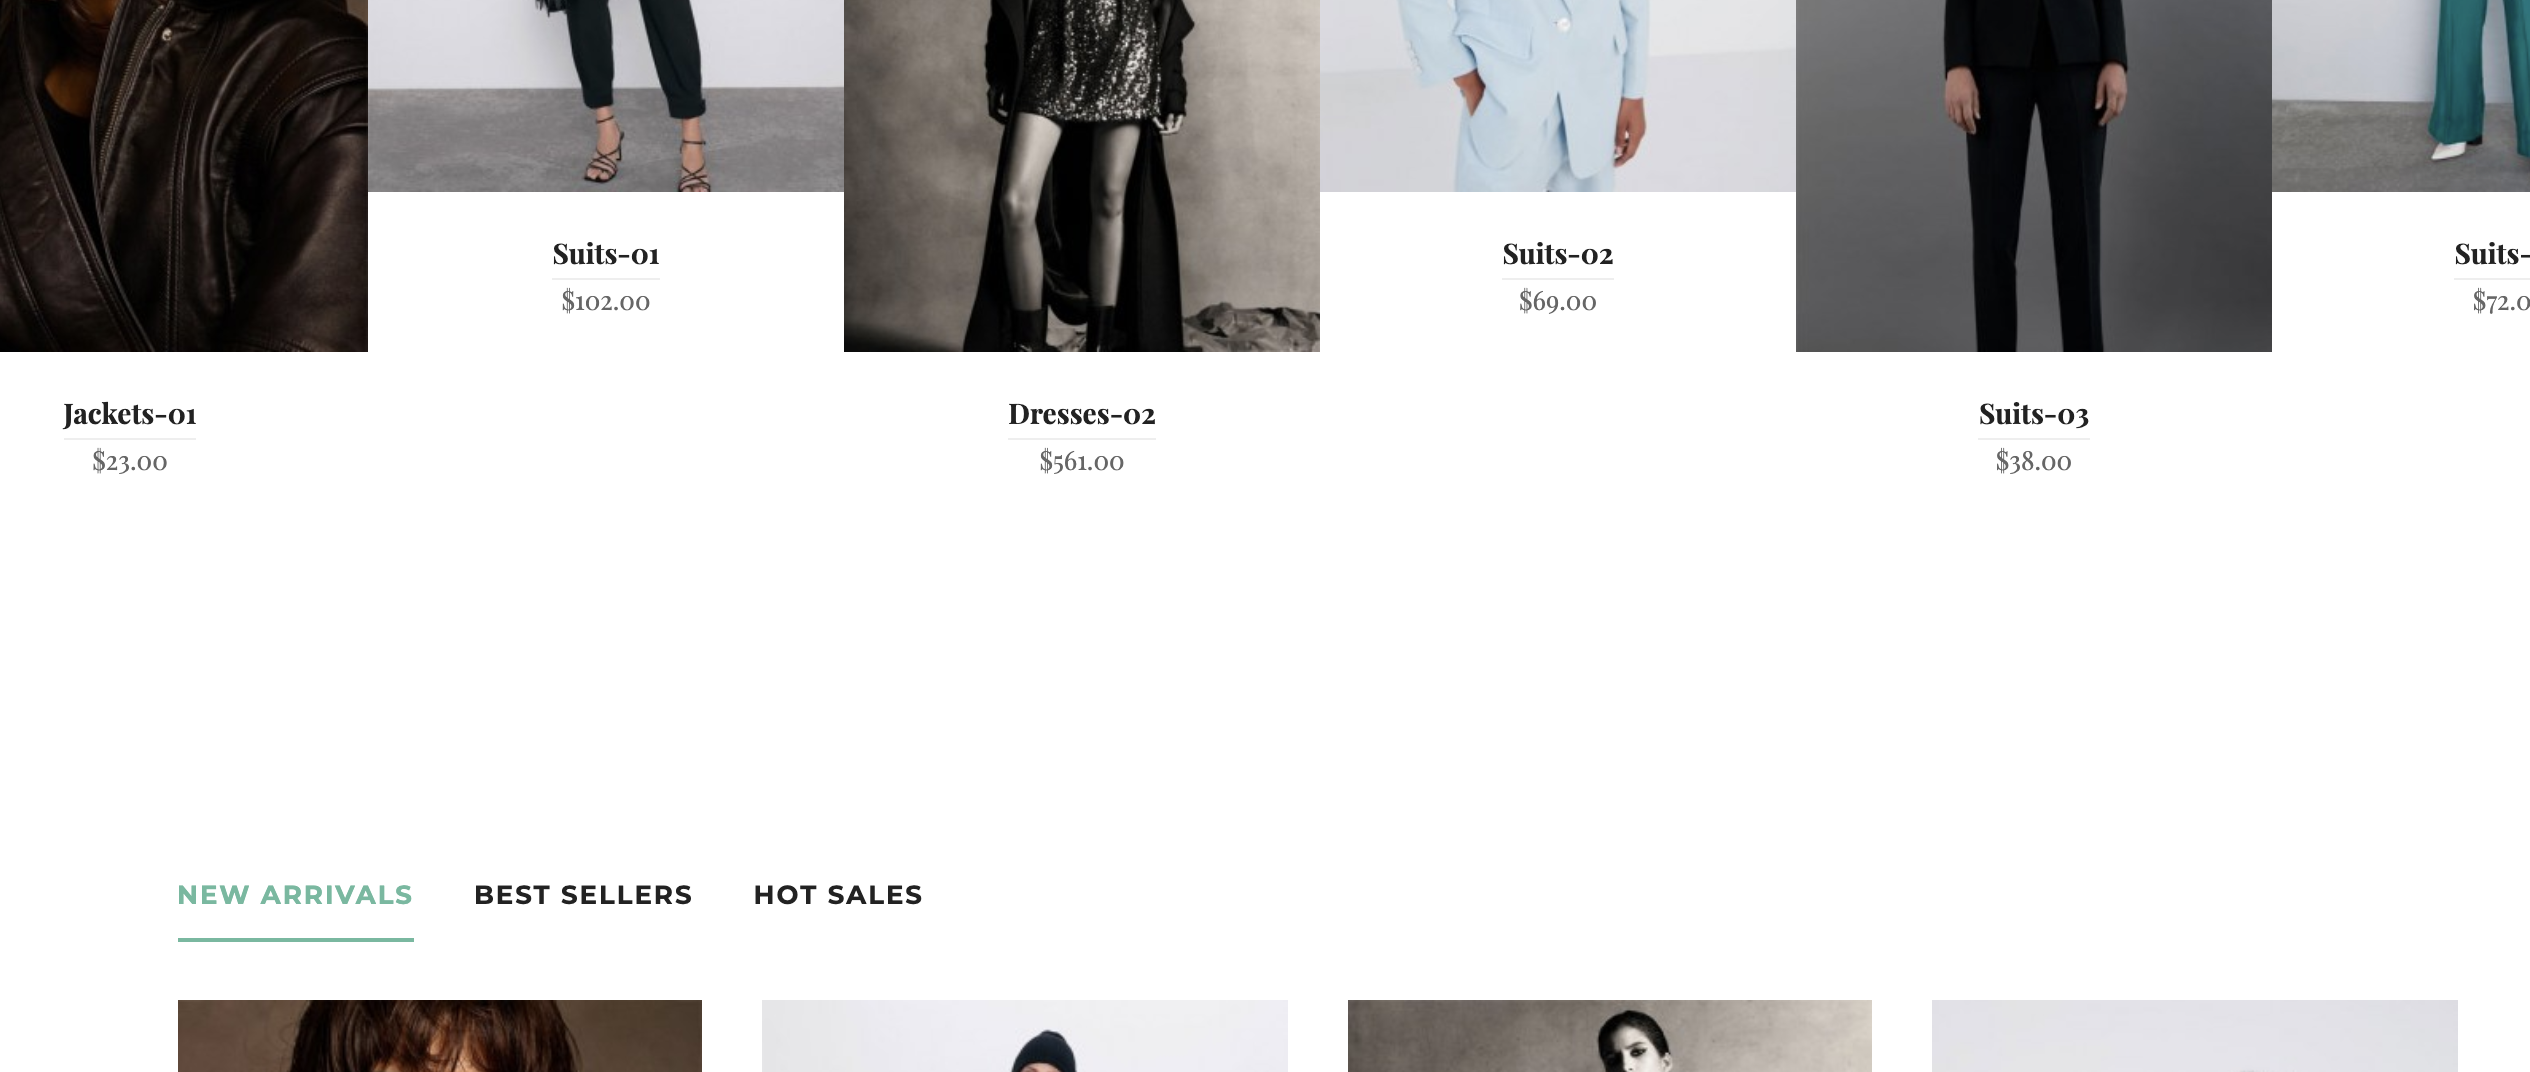Select the $561.00 price under Dresses-02
Screen dimensions: 2530x1072
click(1082, 461)
